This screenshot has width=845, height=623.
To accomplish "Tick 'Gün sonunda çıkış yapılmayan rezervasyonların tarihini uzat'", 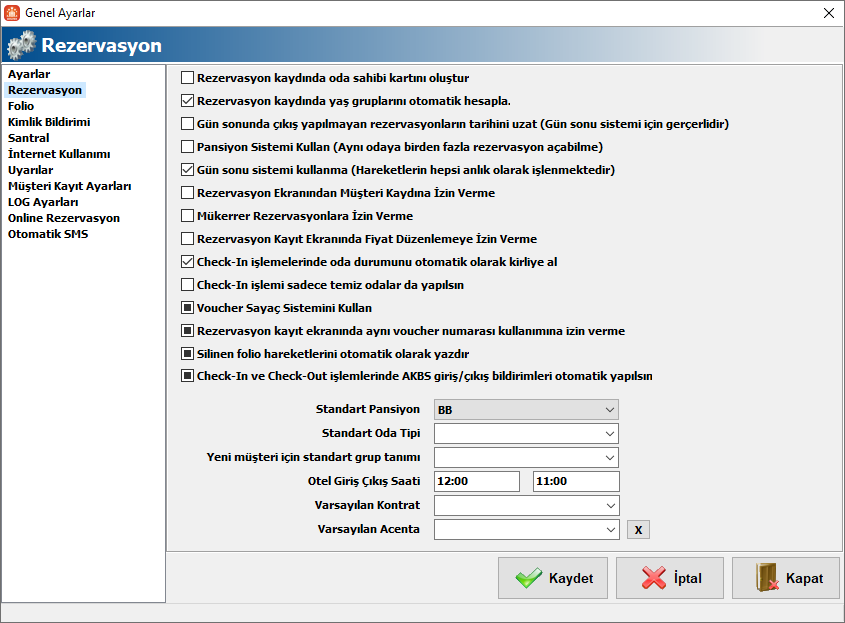I will pyautogui.click(x=187, y=124).
